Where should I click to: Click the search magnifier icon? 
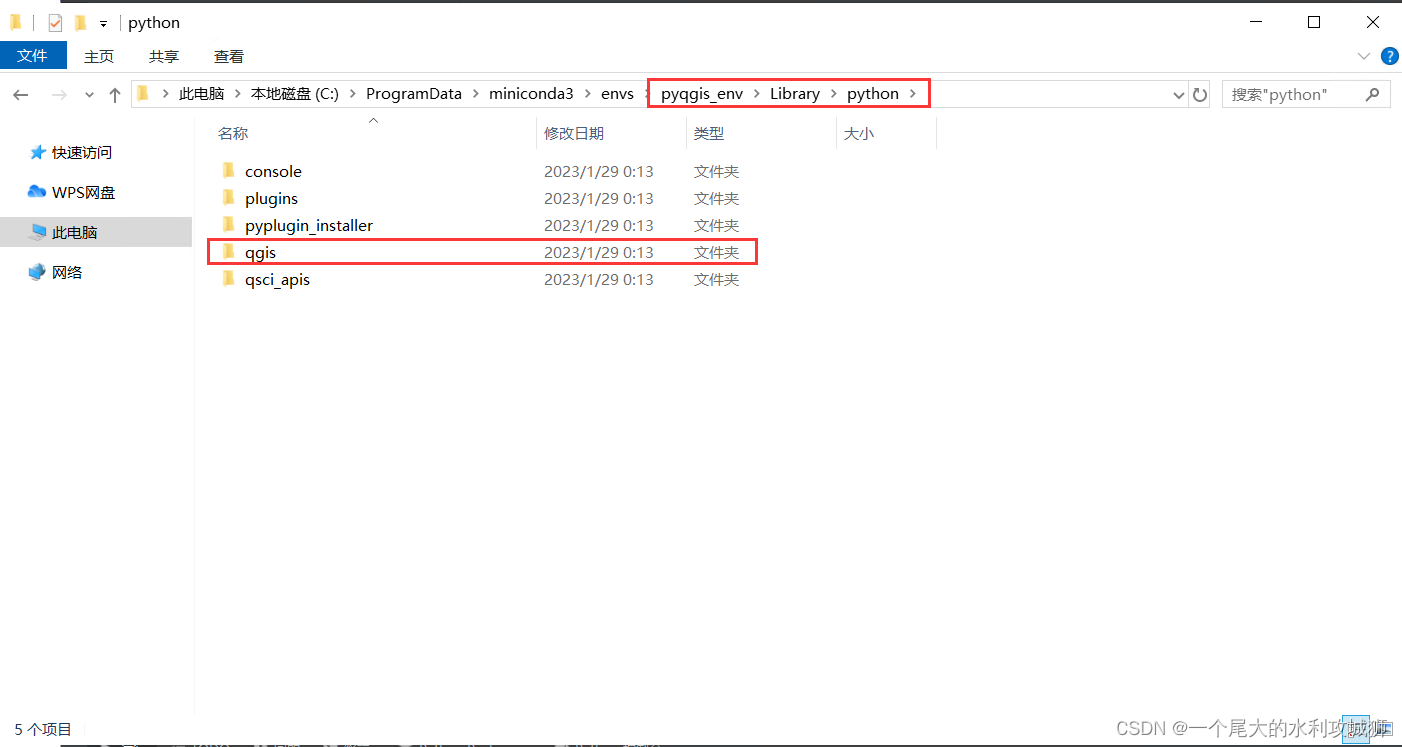[1373, 94]
